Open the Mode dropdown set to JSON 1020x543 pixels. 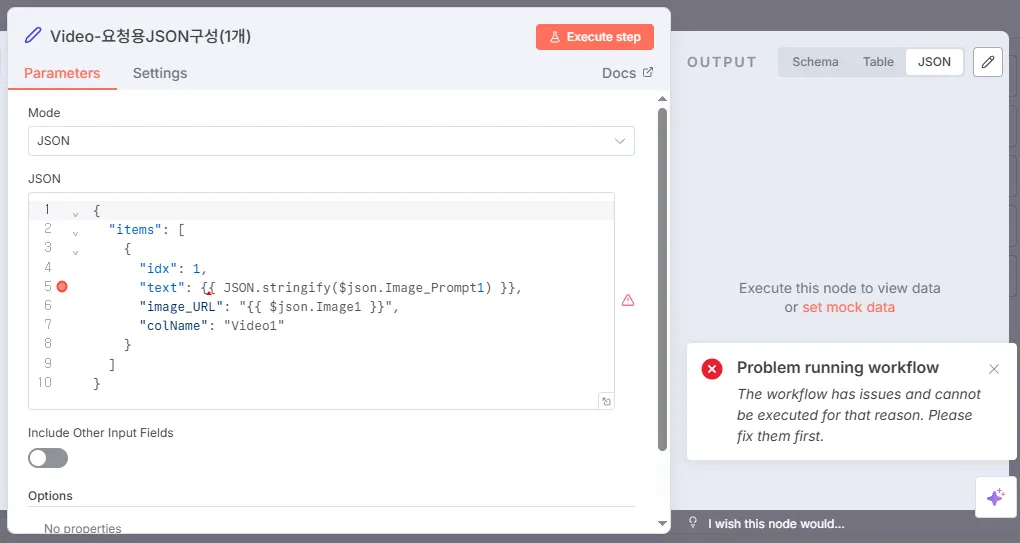click(x=331, y=141)
